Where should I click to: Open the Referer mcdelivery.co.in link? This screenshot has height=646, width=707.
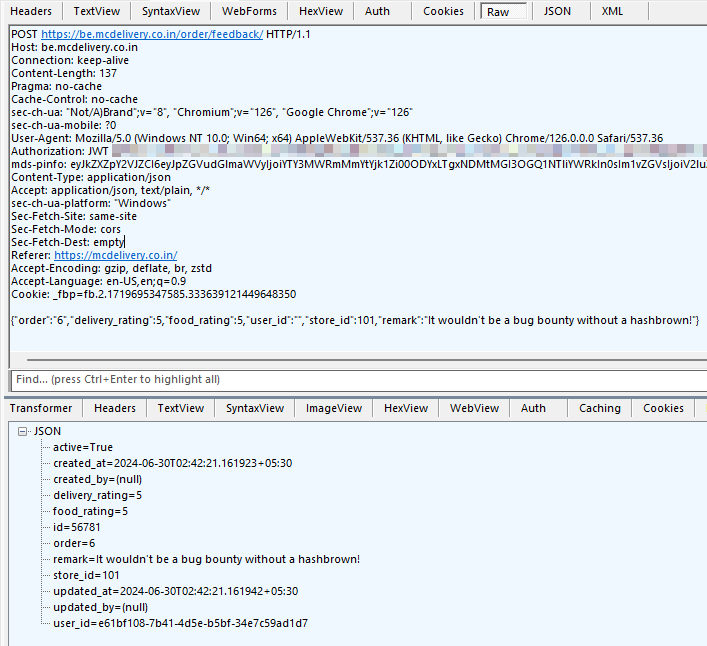[115, 256]
